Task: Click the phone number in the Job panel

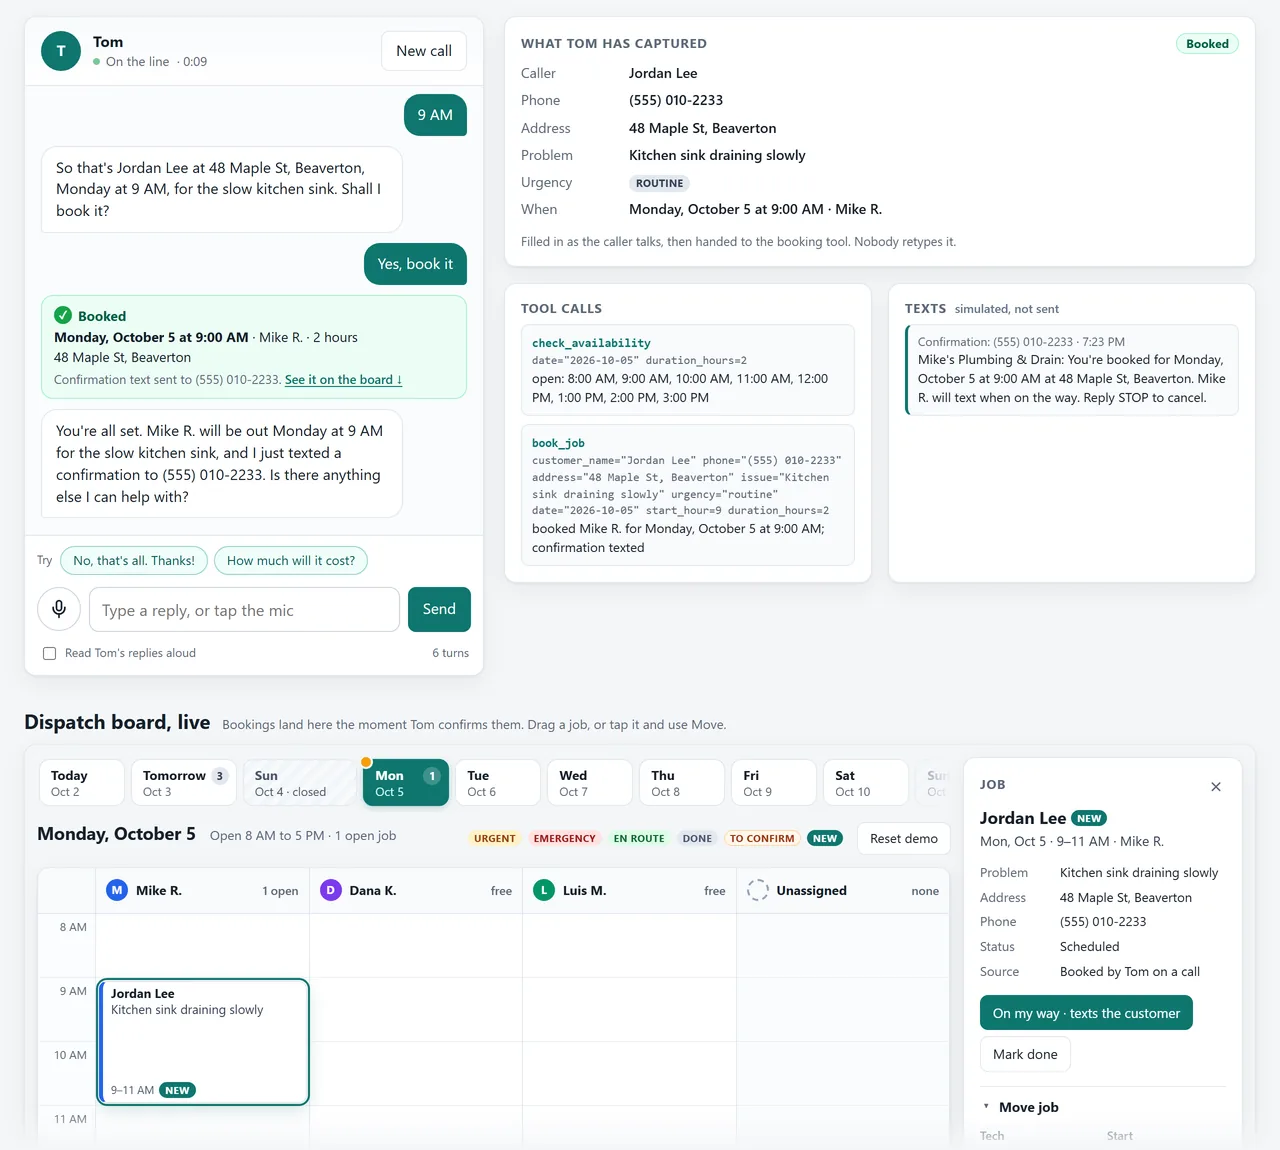Action: [x=1103, y=922]
